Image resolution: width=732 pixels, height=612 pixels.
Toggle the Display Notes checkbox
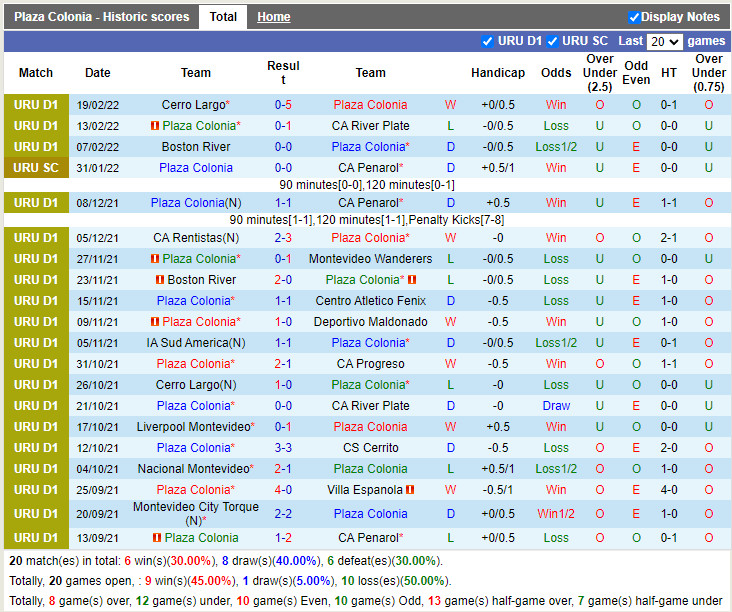point(634,17)
